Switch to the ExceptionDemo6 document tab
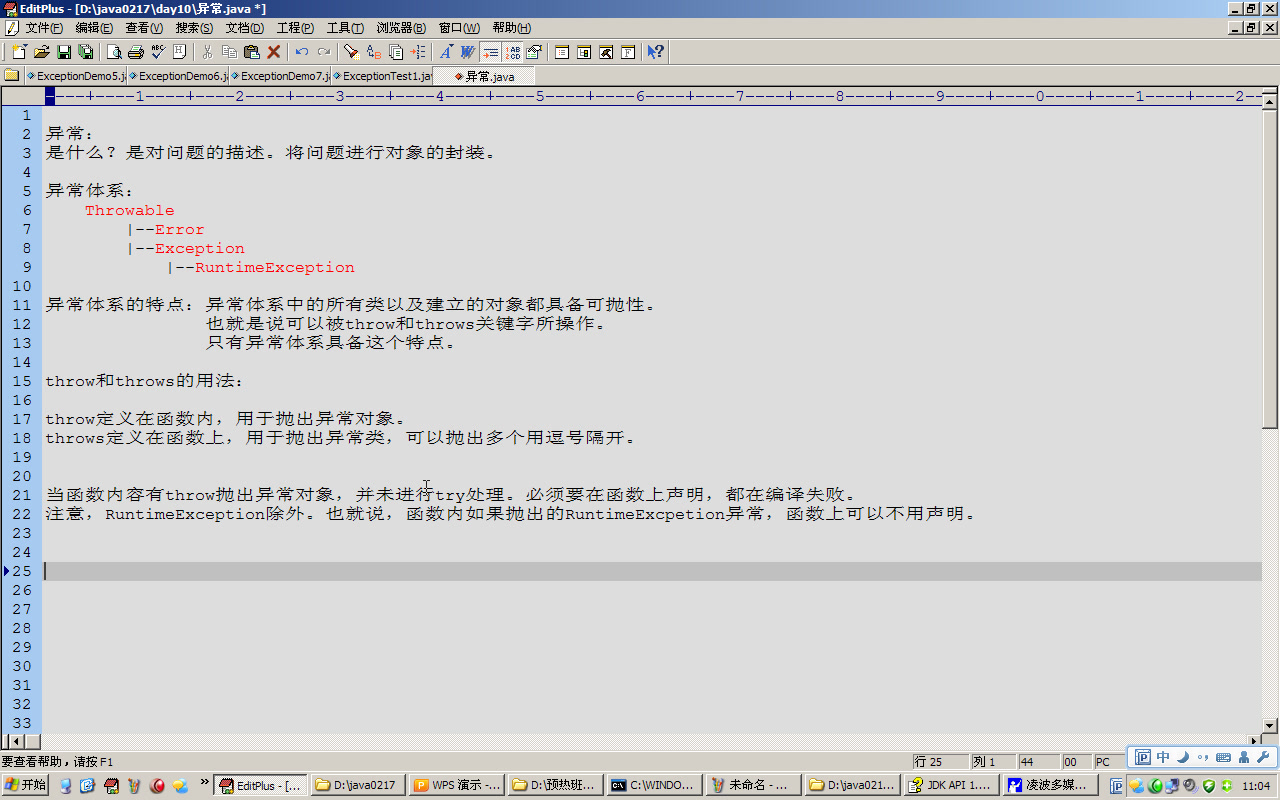Viewport: 1280px width, 800px height. tap(178, 76)
